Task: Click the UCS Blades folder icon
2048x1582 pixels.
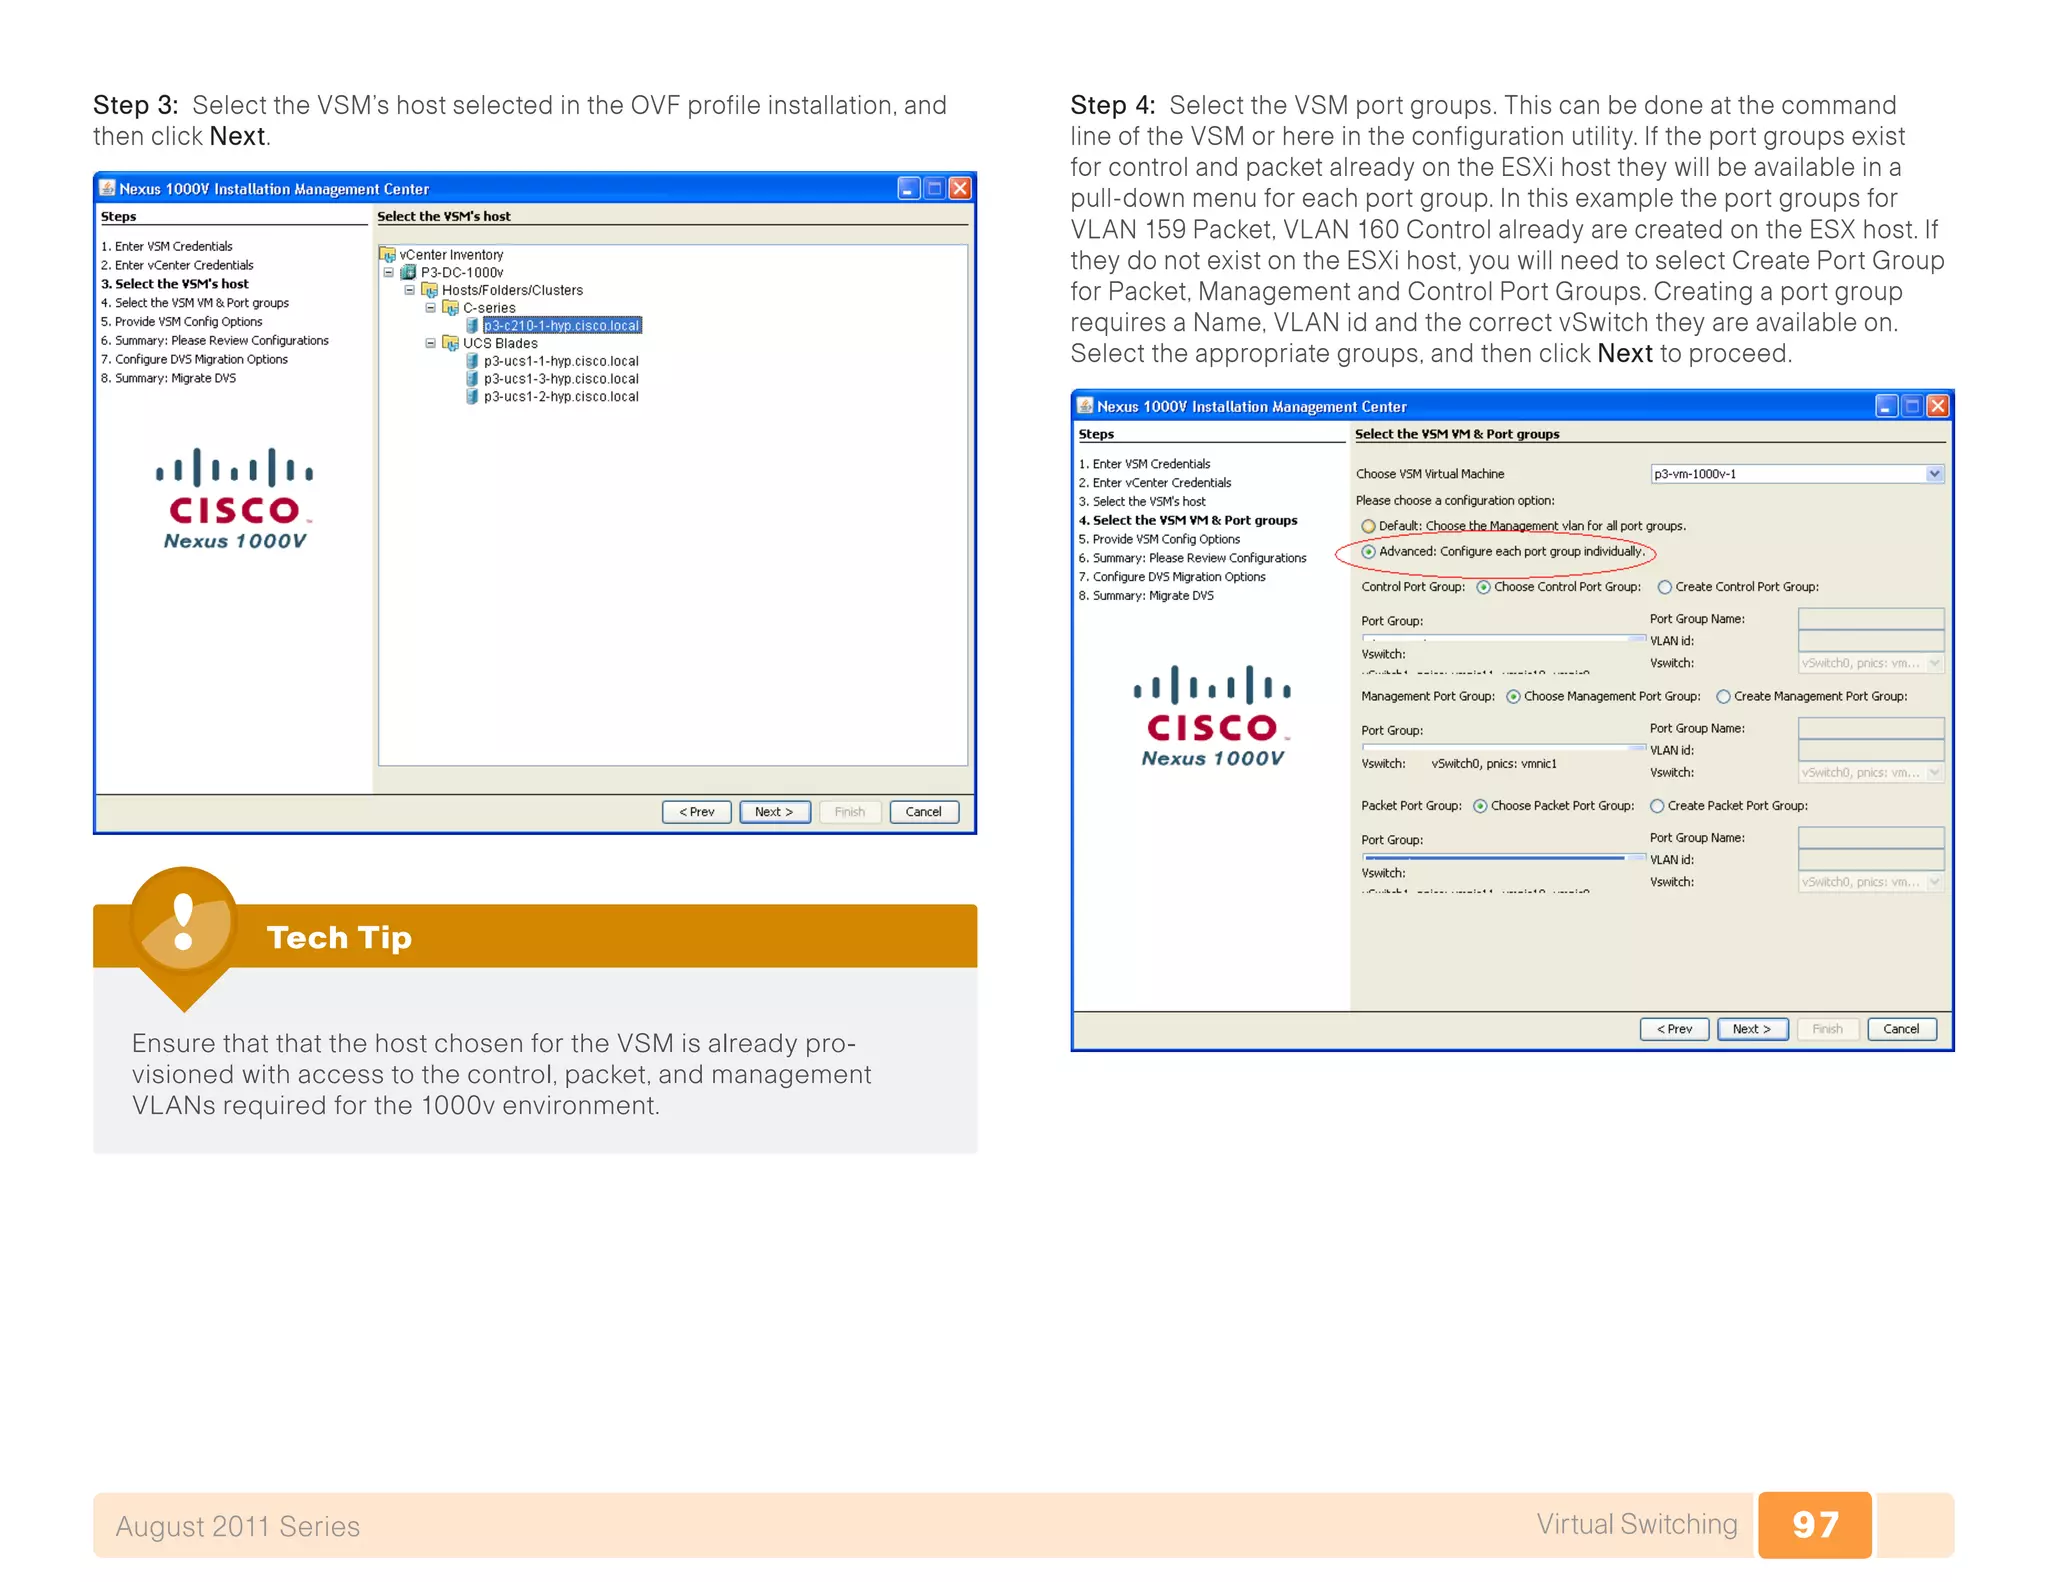Action: (450, 343)
